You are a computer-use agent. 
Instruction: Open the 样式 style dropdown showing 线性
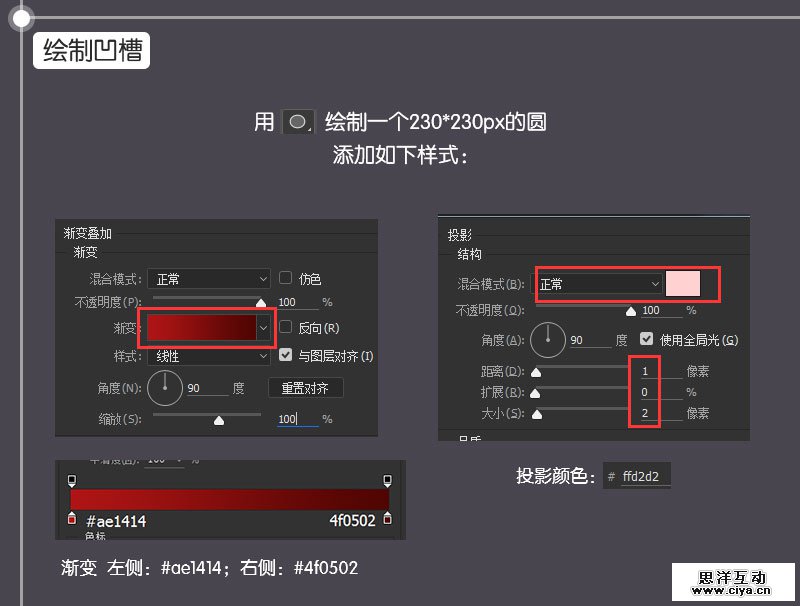(208, 356)
